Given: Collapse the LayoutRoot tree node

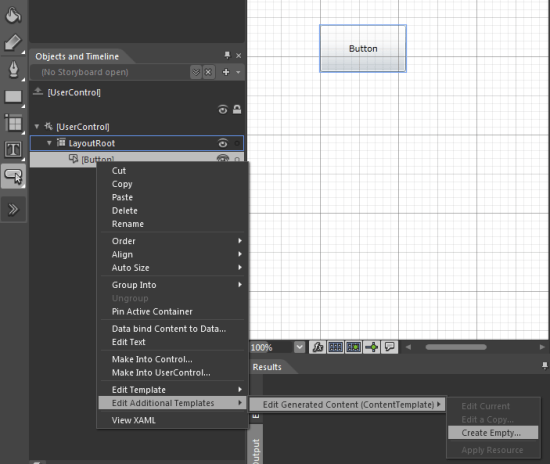Looking at the screenshot, I should (49, 143).
